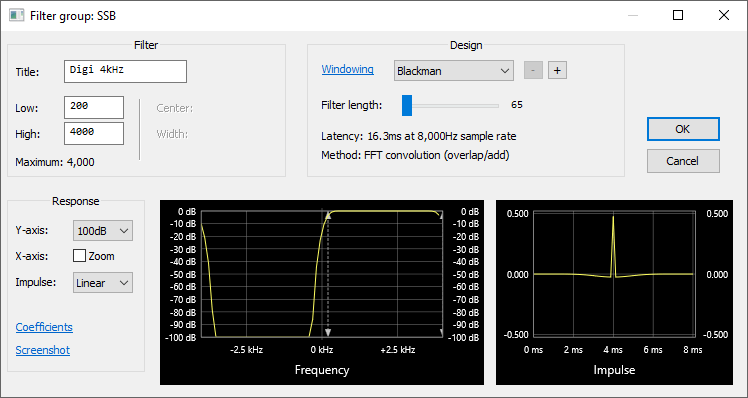Click the High frequency input field
This screenshot has width=748, height=398.
[94, 133]
